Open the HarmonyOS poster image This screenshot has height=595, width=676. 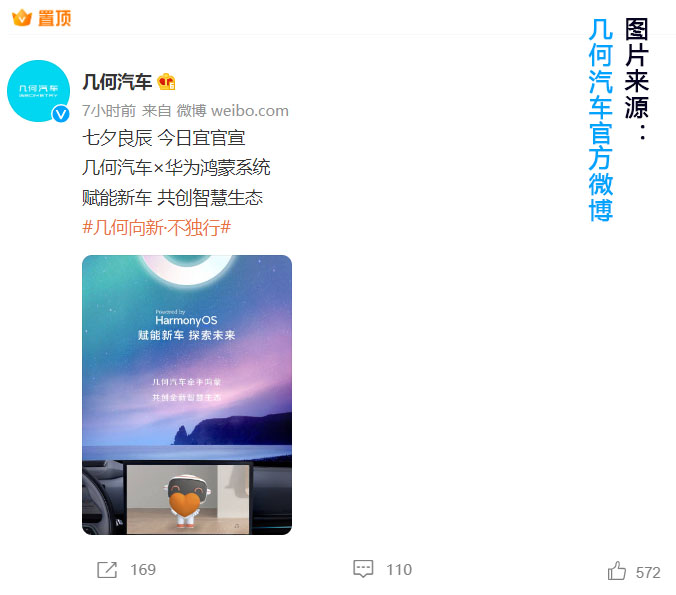point(187,395)
